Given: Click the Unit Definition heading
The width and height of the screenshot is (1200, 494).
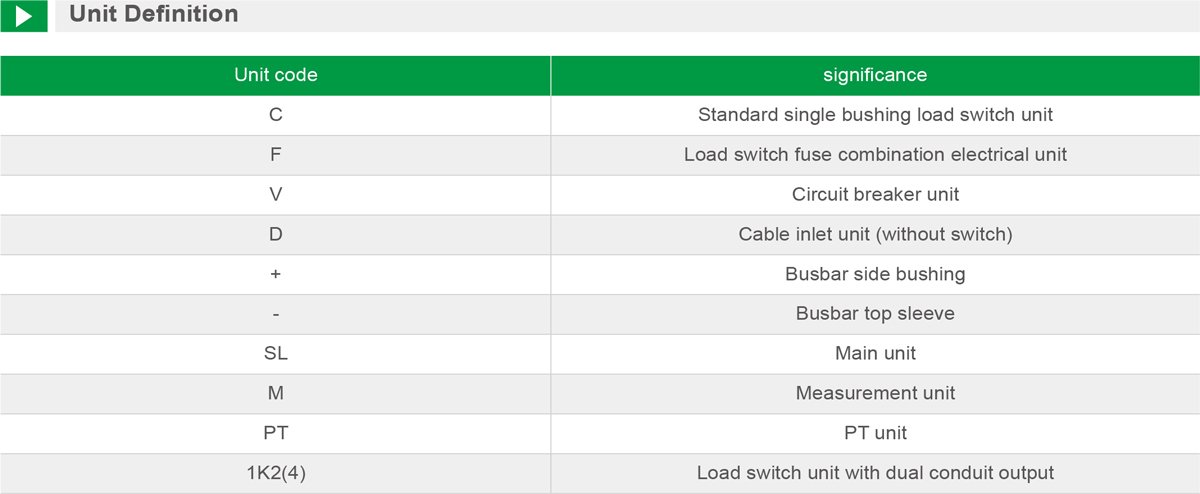Looking at the screenshot, I should pyautogui.click(x=153, y=14).
